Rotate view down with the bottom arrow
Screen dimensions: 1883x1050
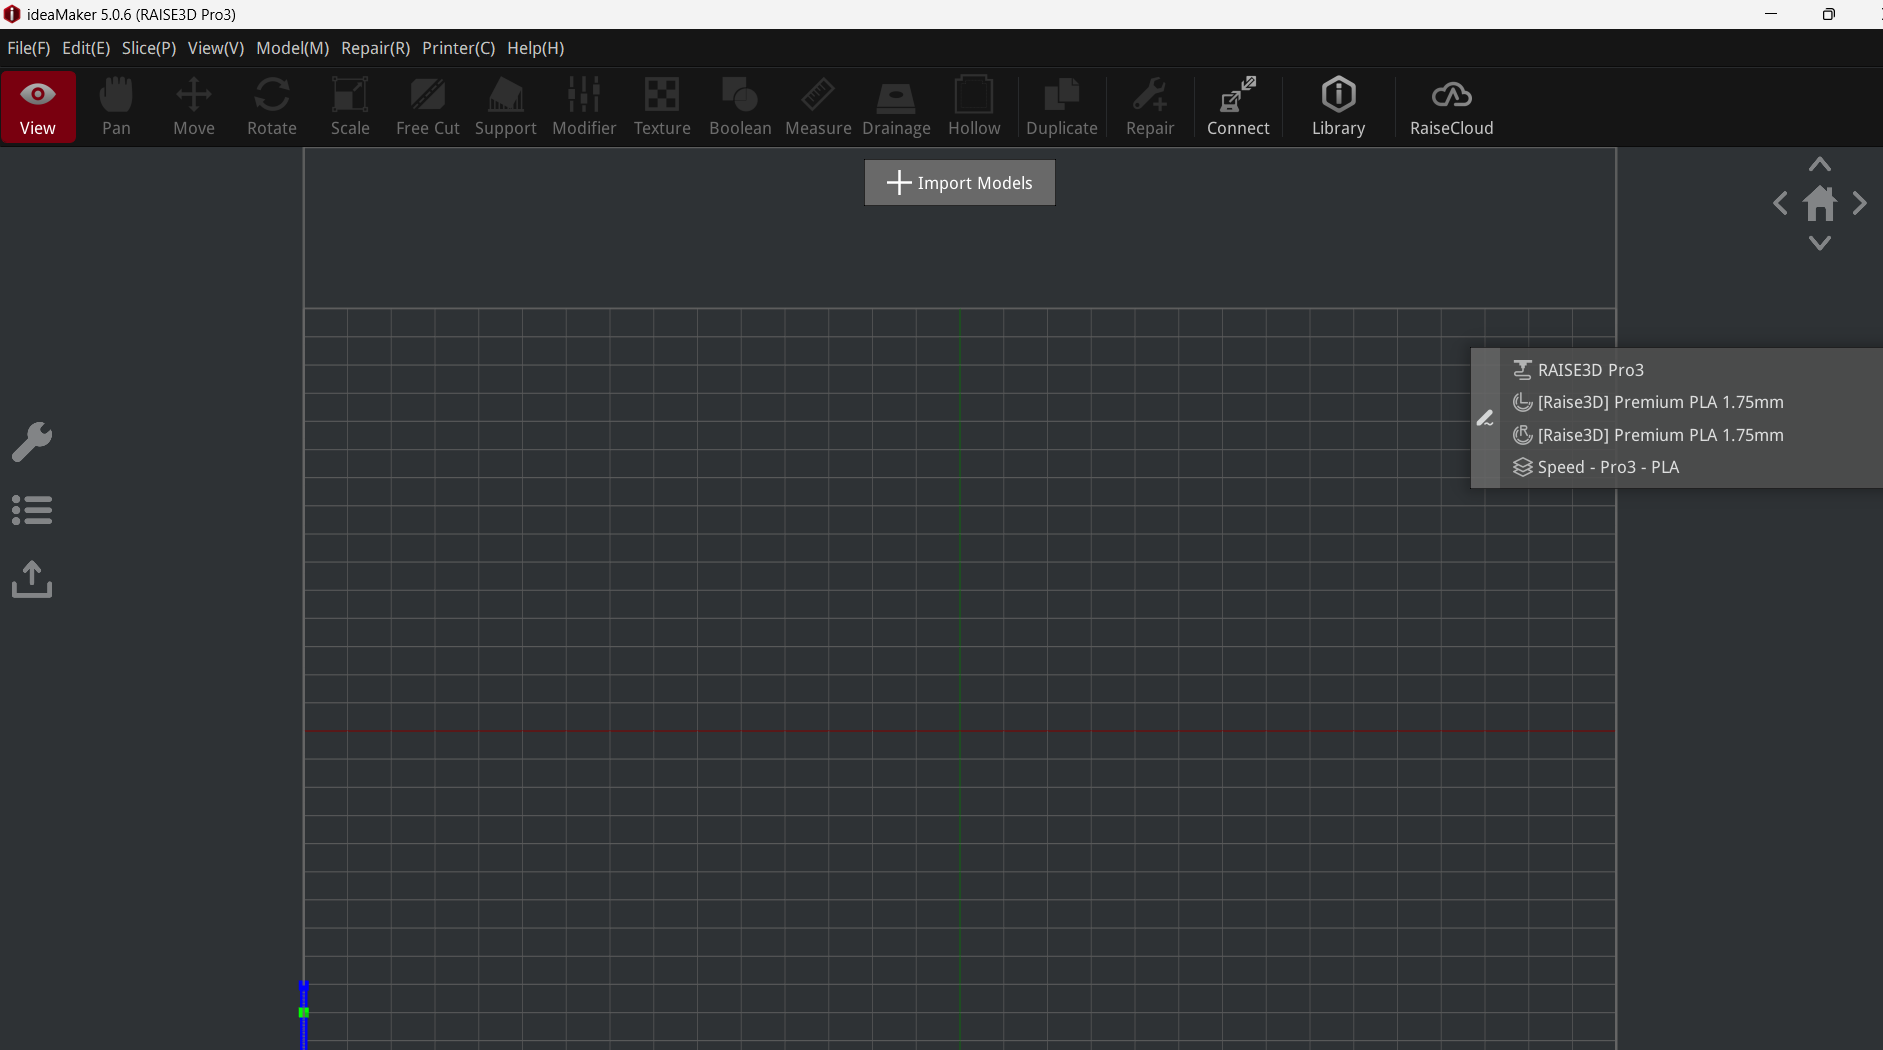[x=1820, y=243]
